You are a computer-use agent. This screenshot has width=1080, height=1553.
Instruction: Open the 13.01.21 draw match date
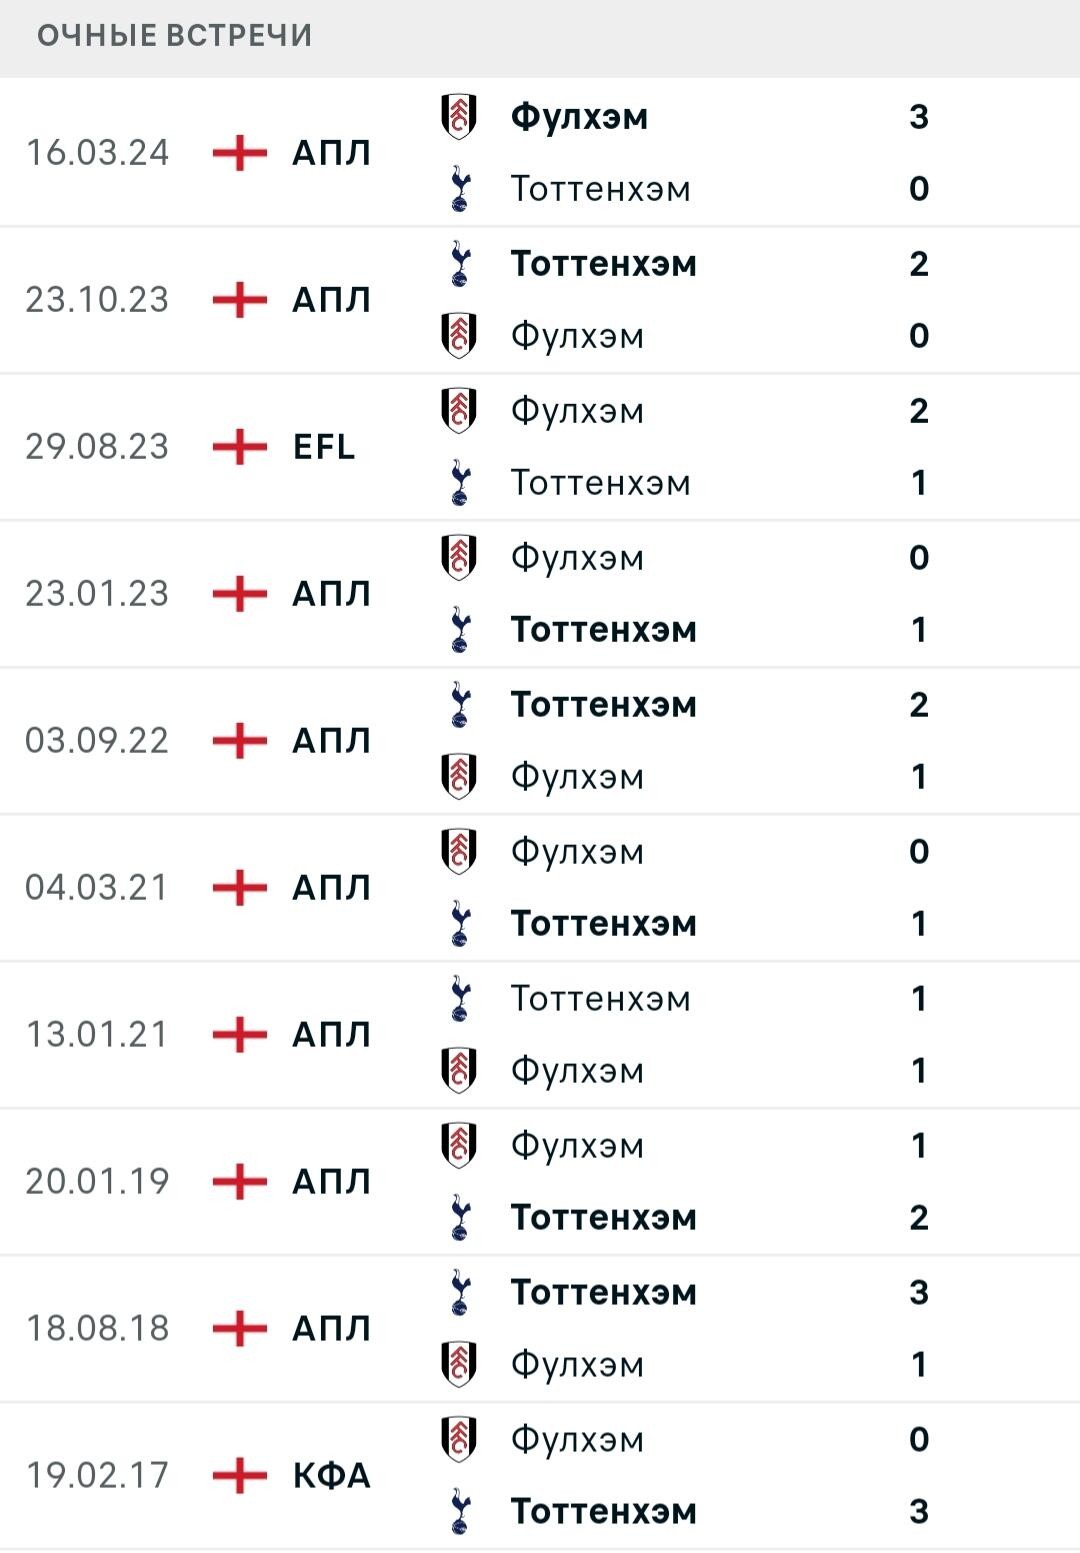97,1035
